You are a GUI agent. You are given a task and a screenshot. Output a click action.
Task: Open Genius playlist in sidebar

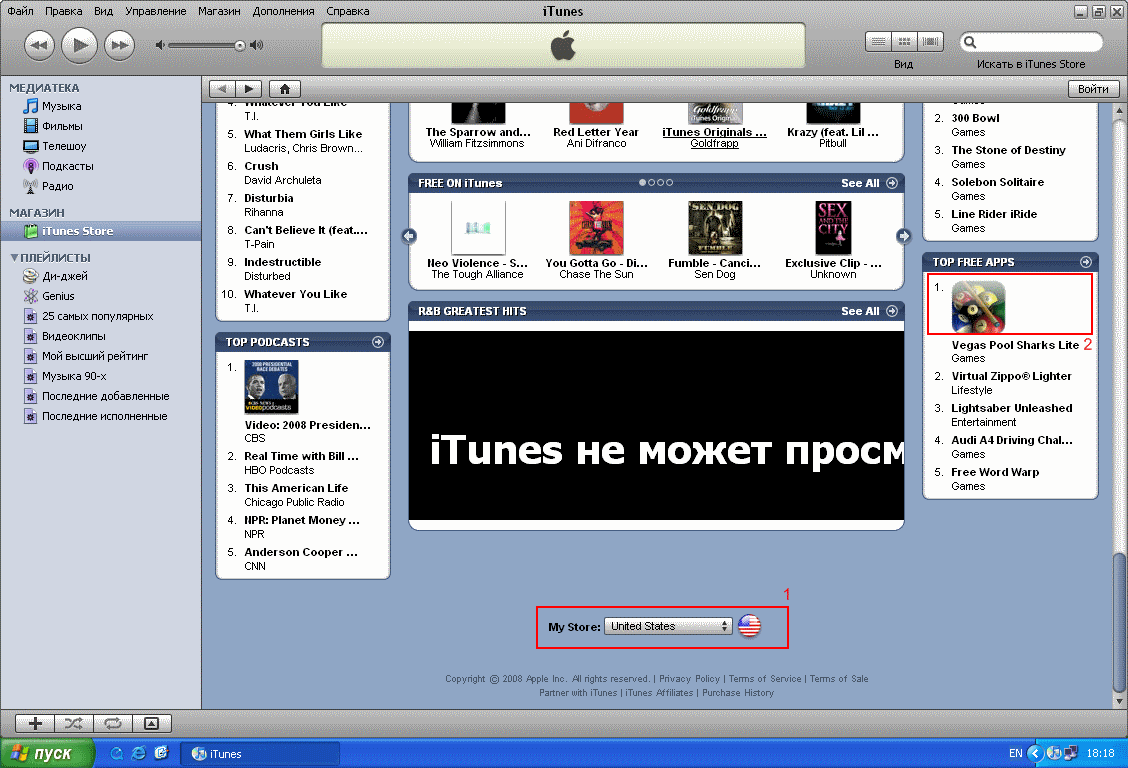pyautogui.click(x=58, y=296)
